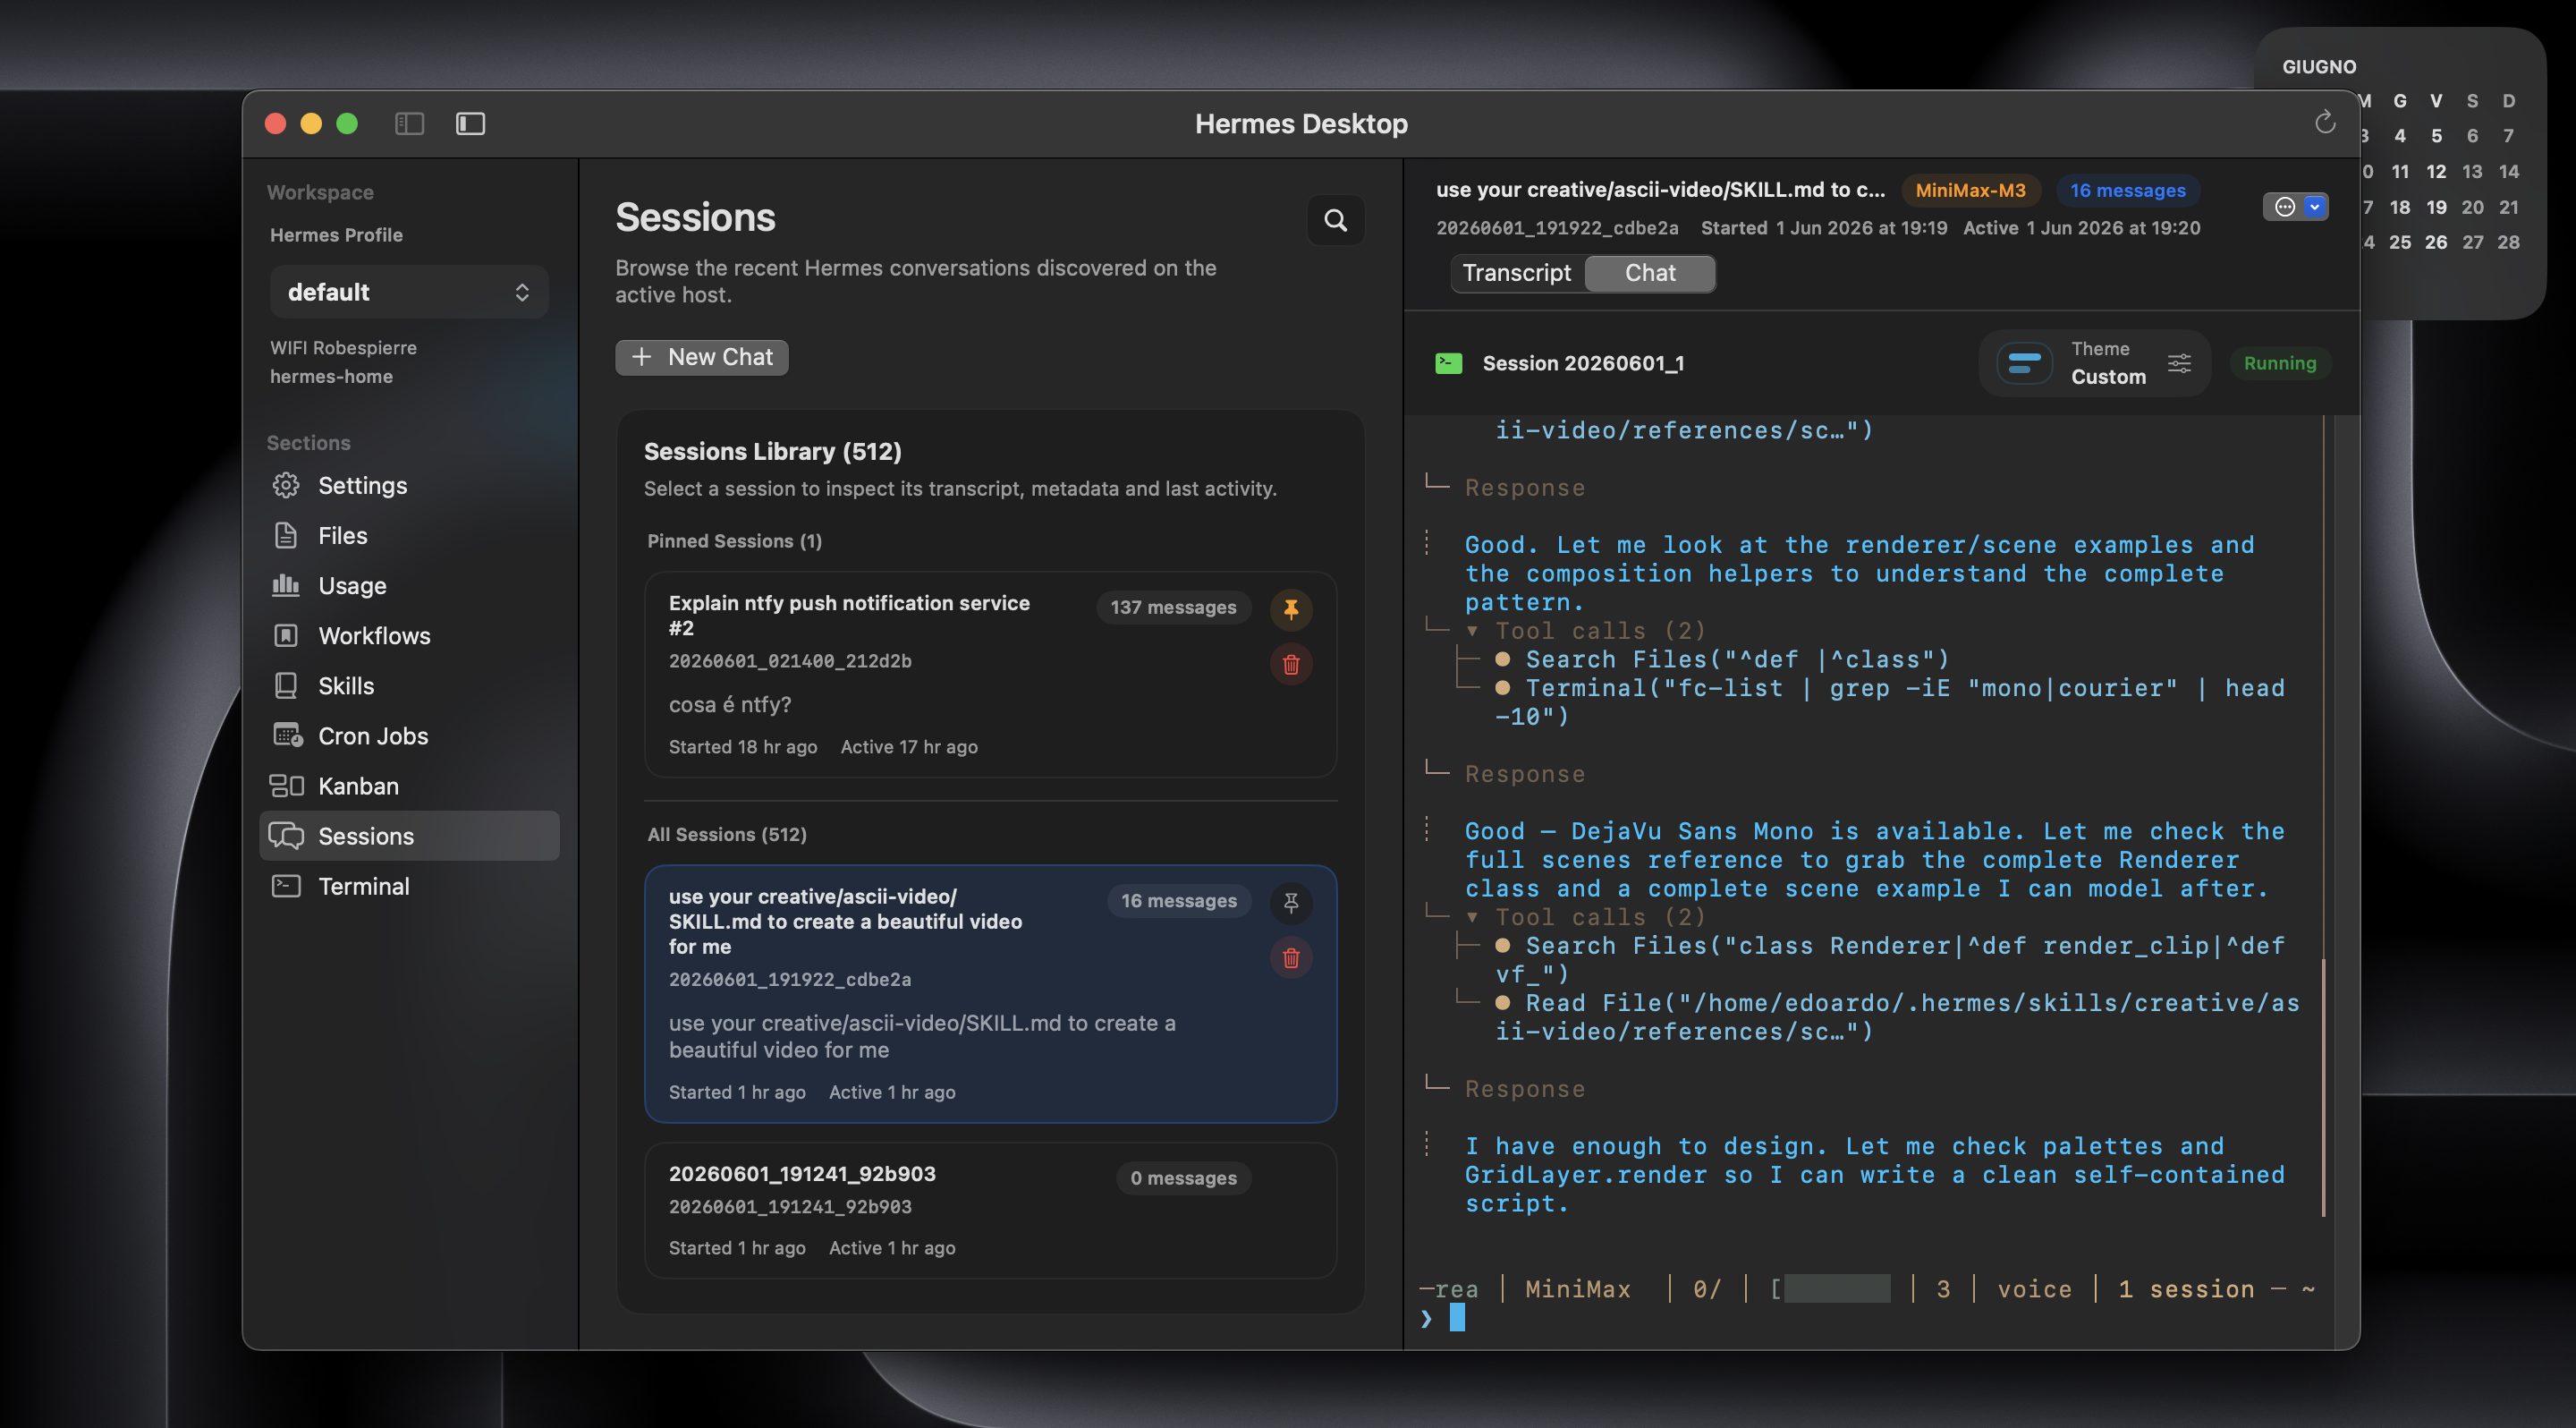The height and width of the screenshot is (1428, 2576).
Task: Click 'WIFI Robespierre' label
Action: point(343,347)
